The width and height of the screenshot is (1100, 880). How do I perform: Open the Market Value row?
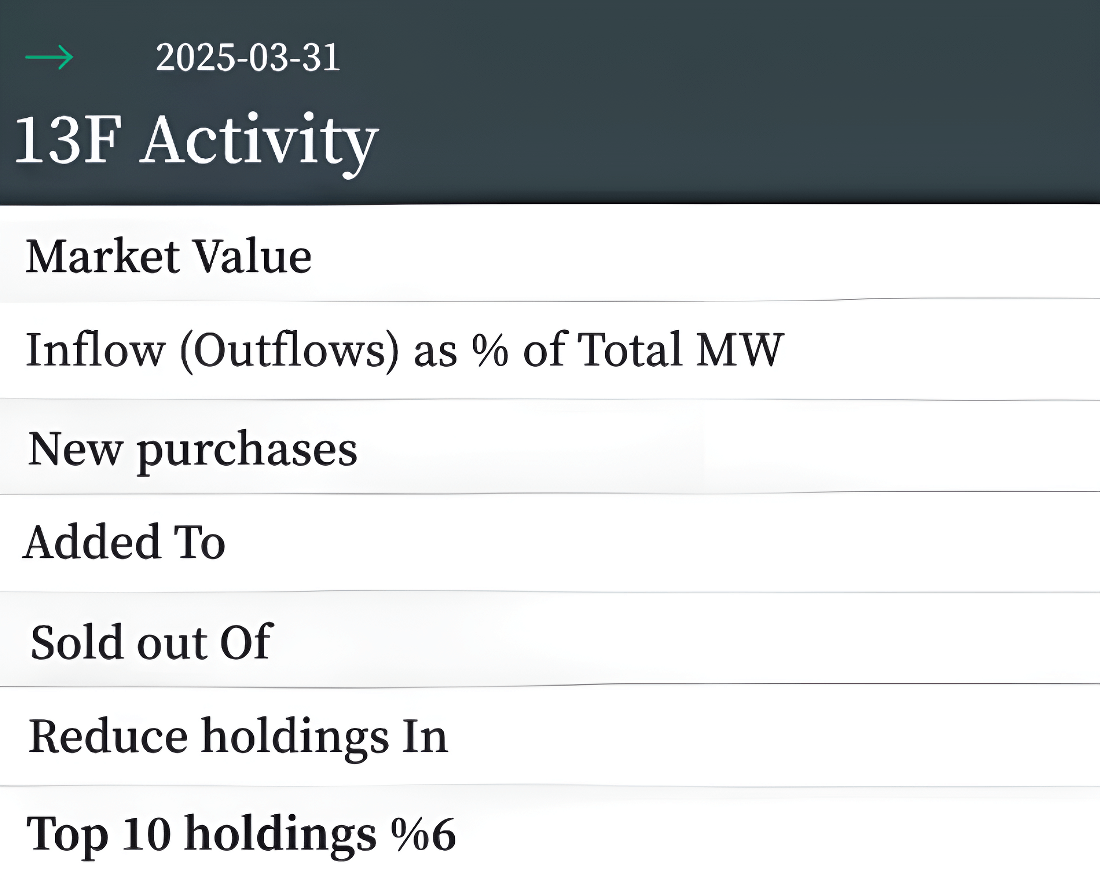550,254
